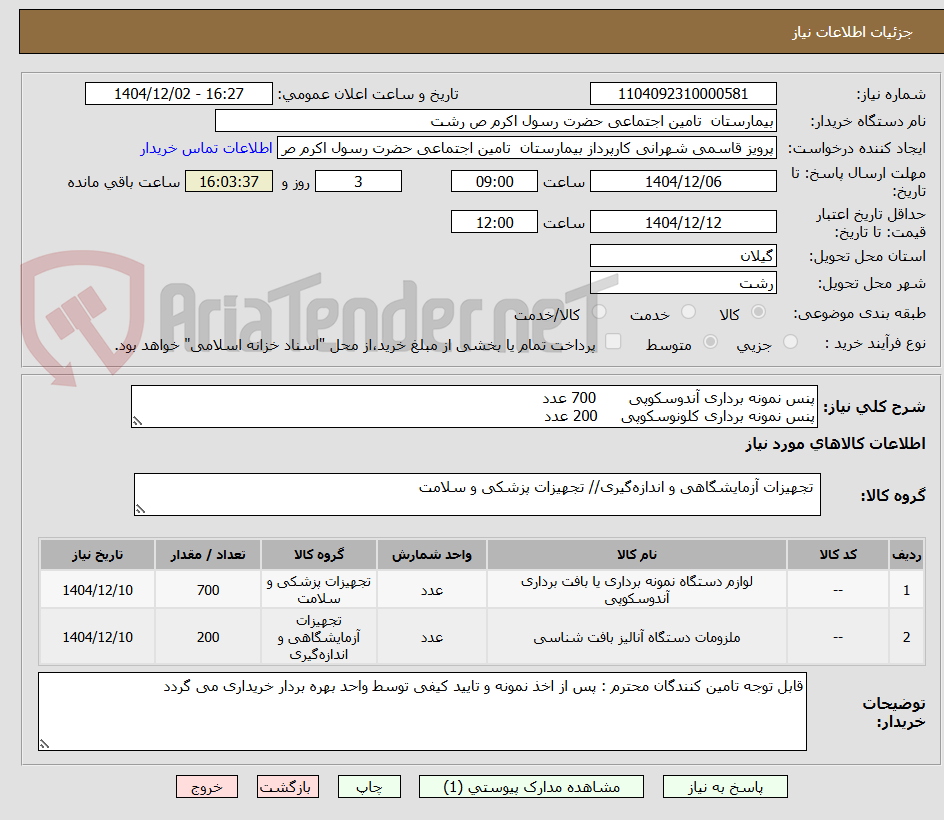This screenshot has width=944, height=820.
Task: Click the گروه کالا table column header
Action: click(319, 554)
